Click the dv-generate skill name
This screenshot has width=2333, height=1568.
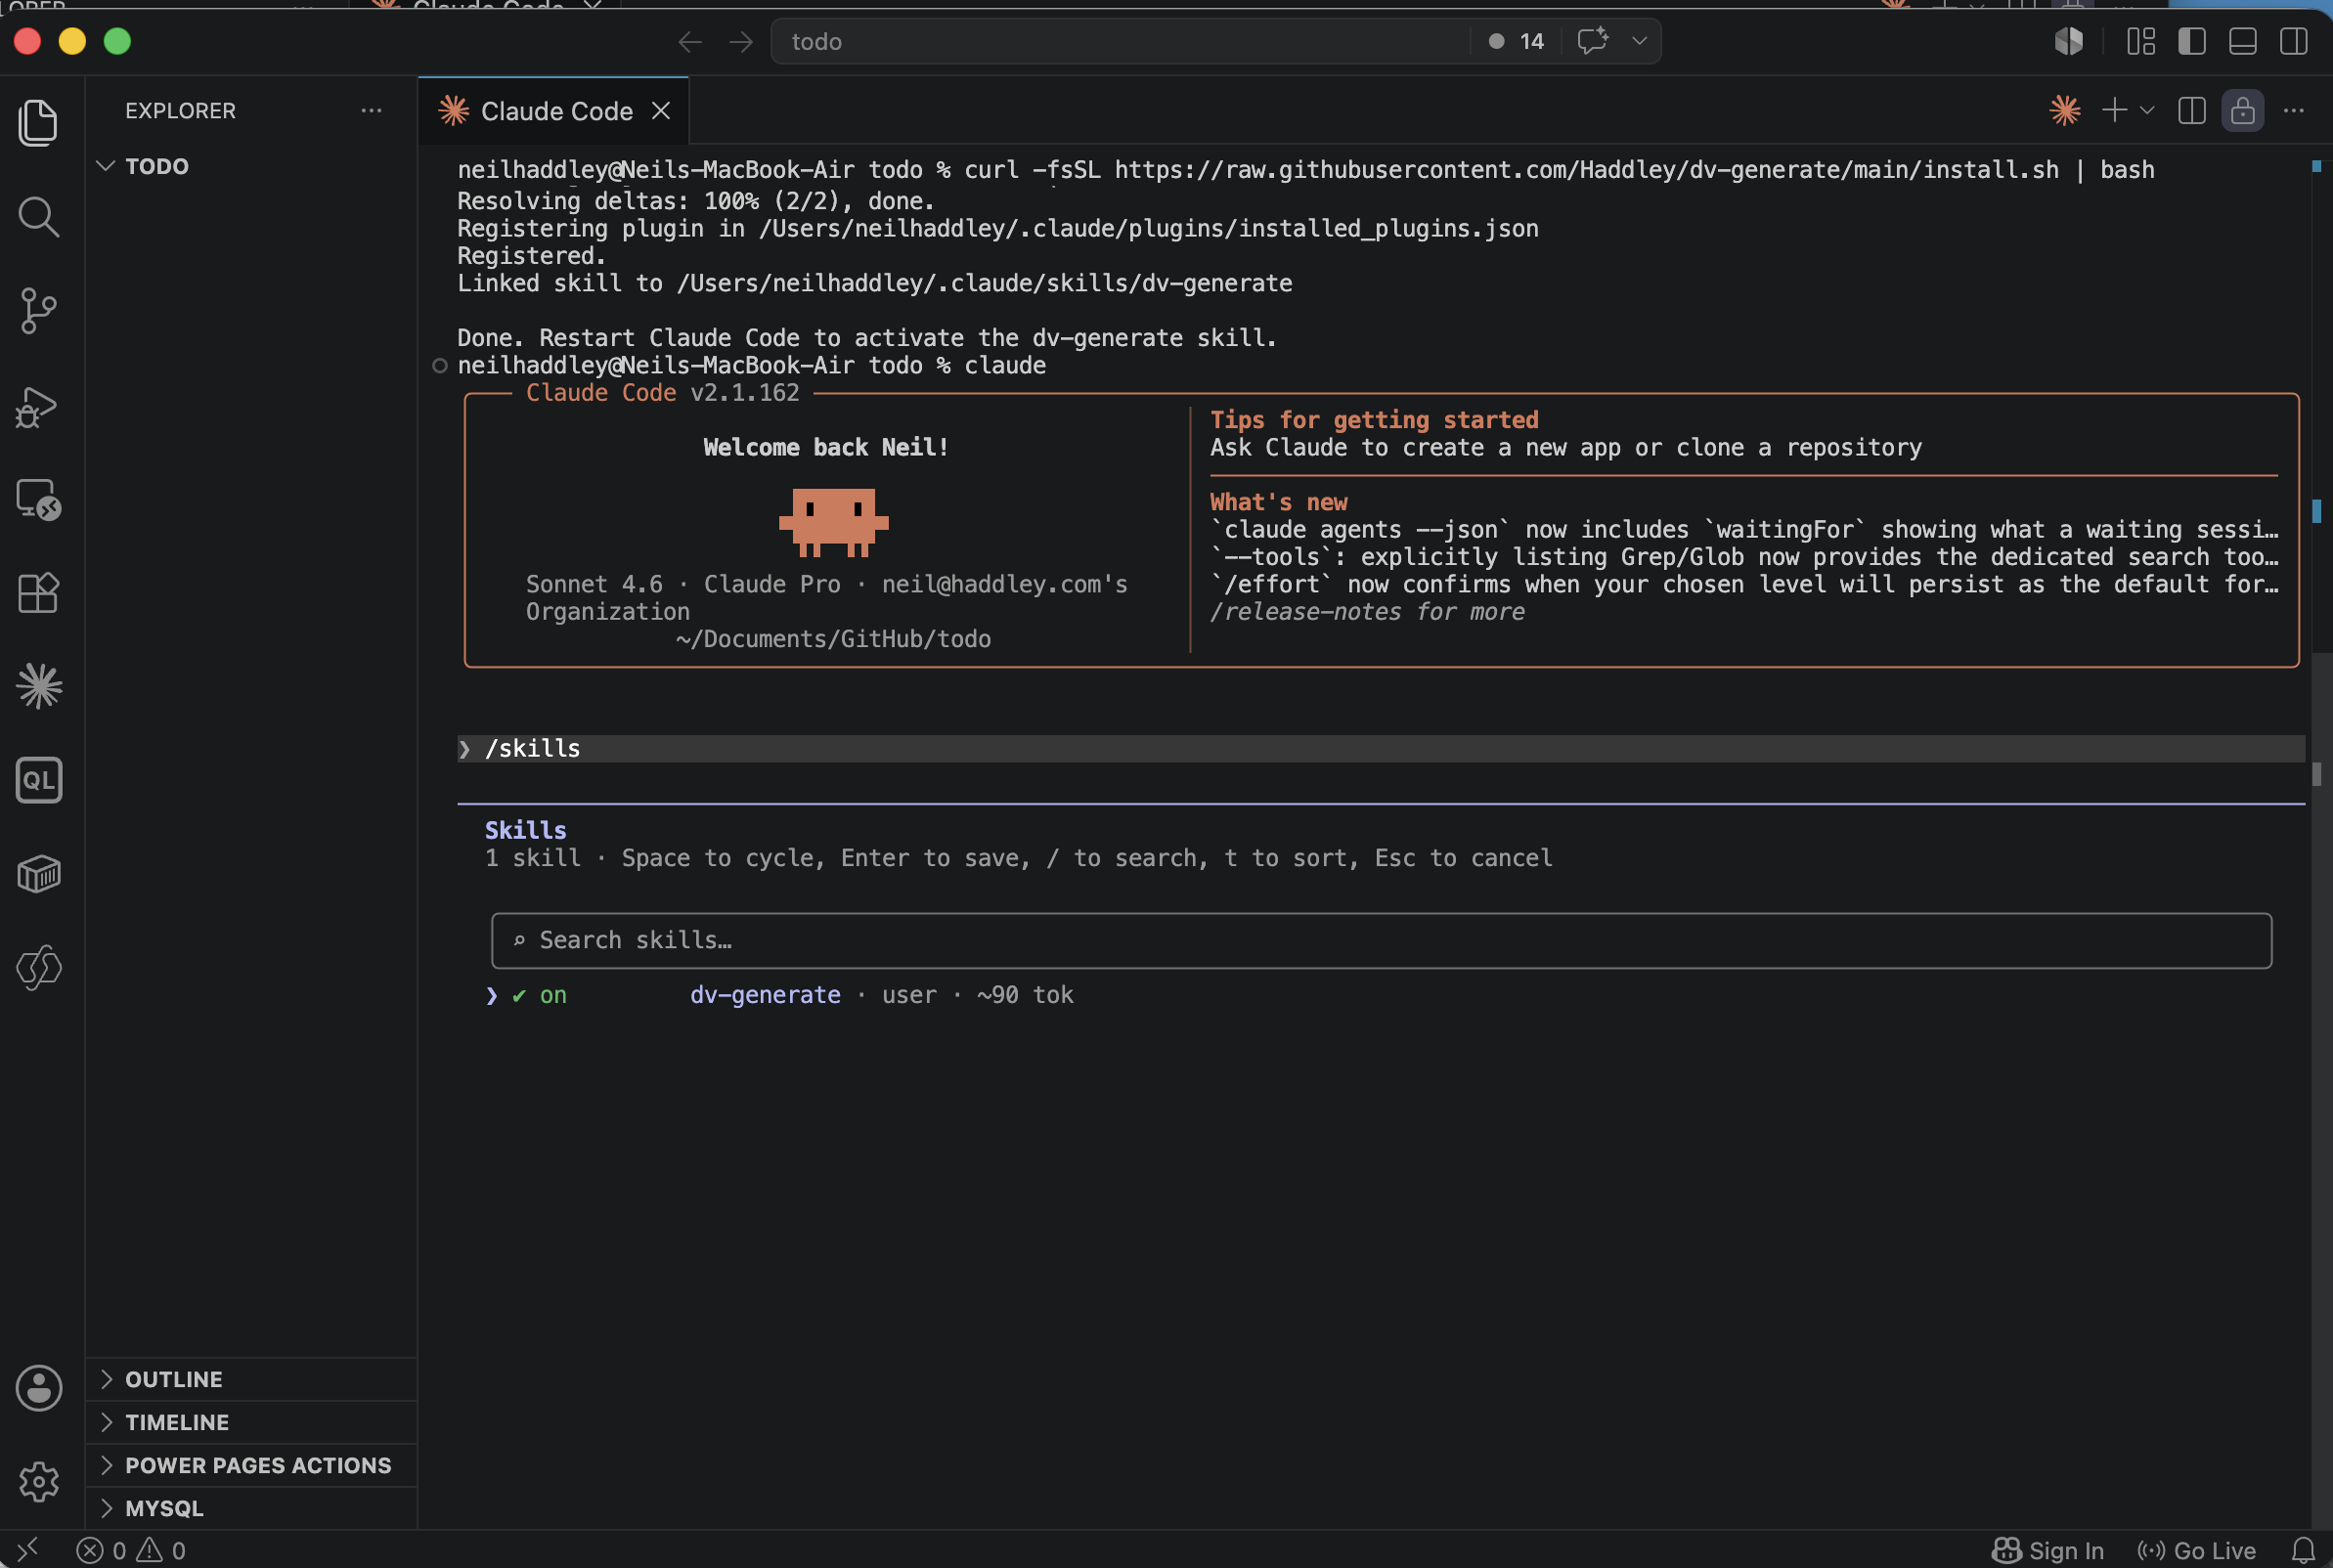click(x=765, y=995)
